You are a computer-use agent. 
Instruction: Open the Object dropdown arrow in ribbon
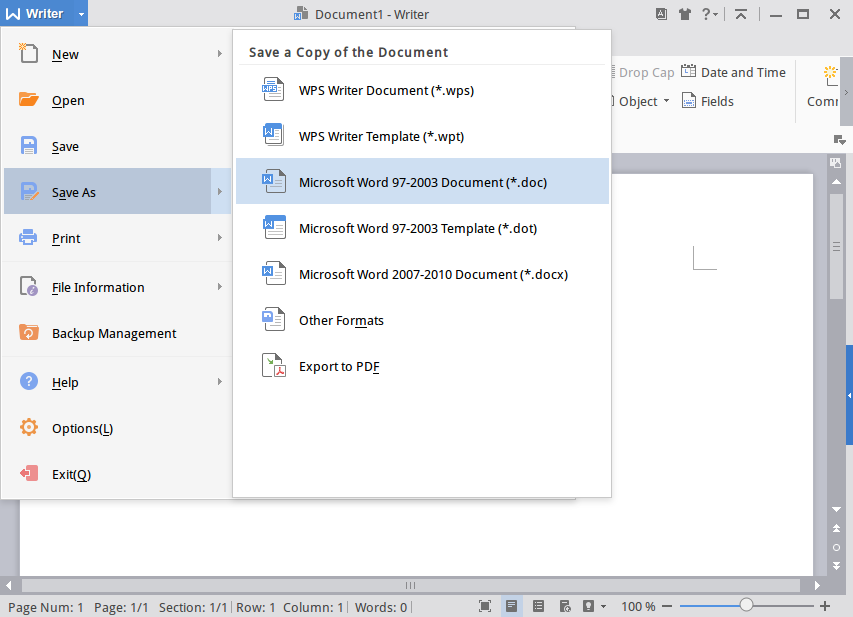[x=666, y=101]
